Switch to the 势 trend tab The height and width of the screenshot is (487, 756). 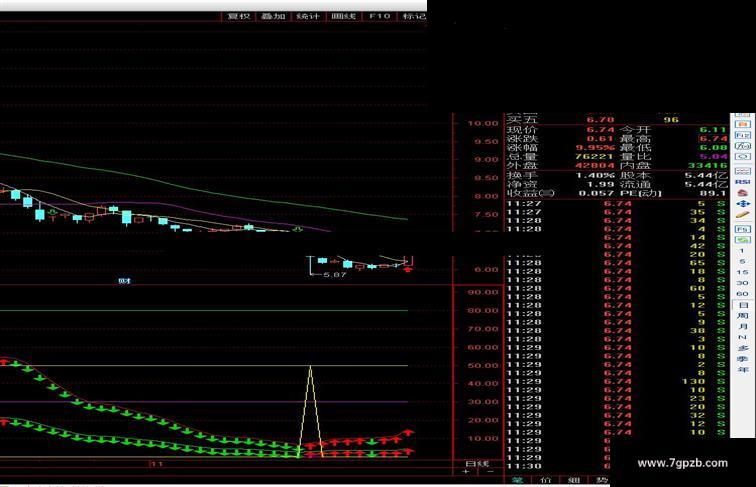click(601, 480)
